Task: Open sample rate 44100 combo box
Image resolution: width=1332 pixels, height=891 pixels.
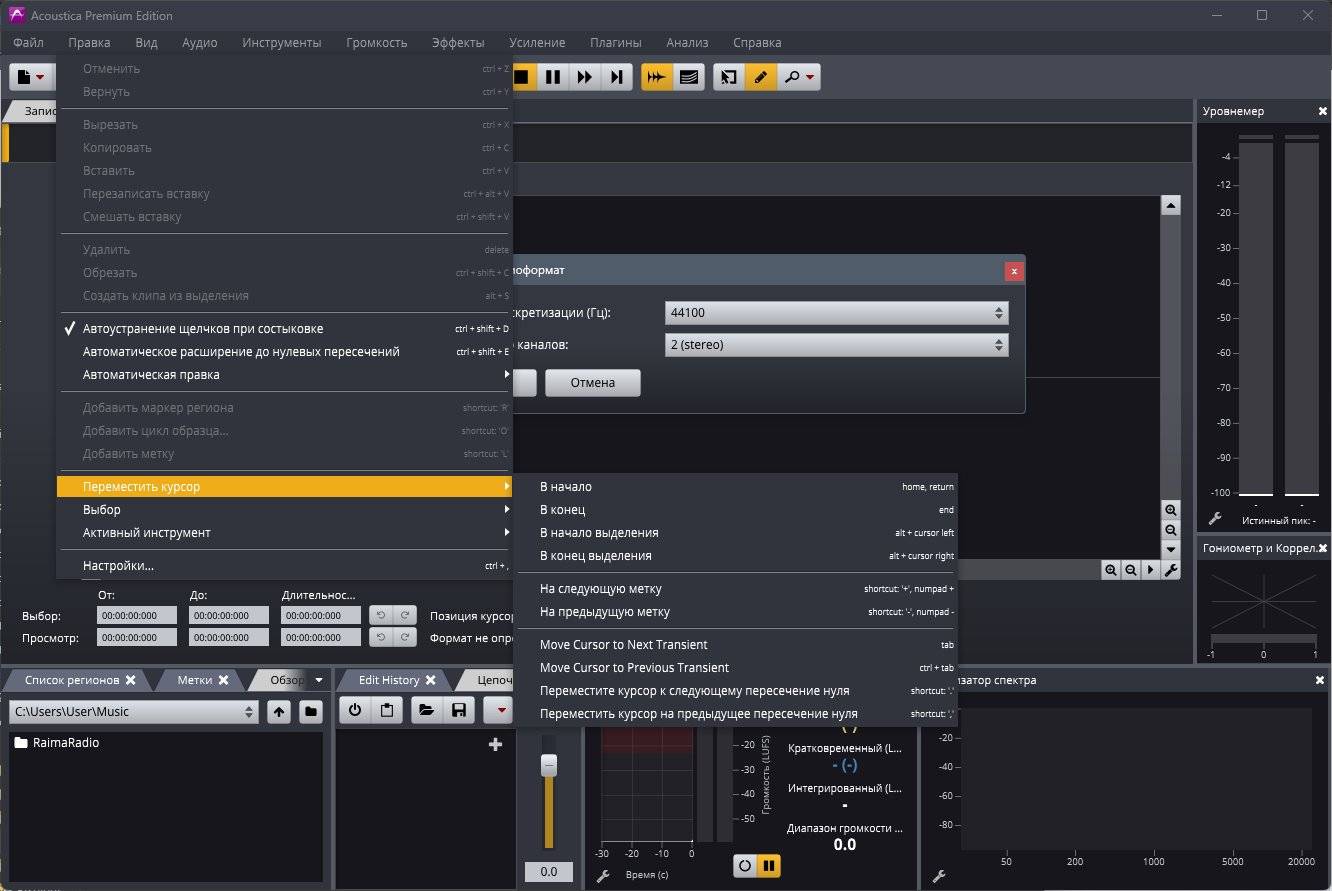Action: point(836,313)
